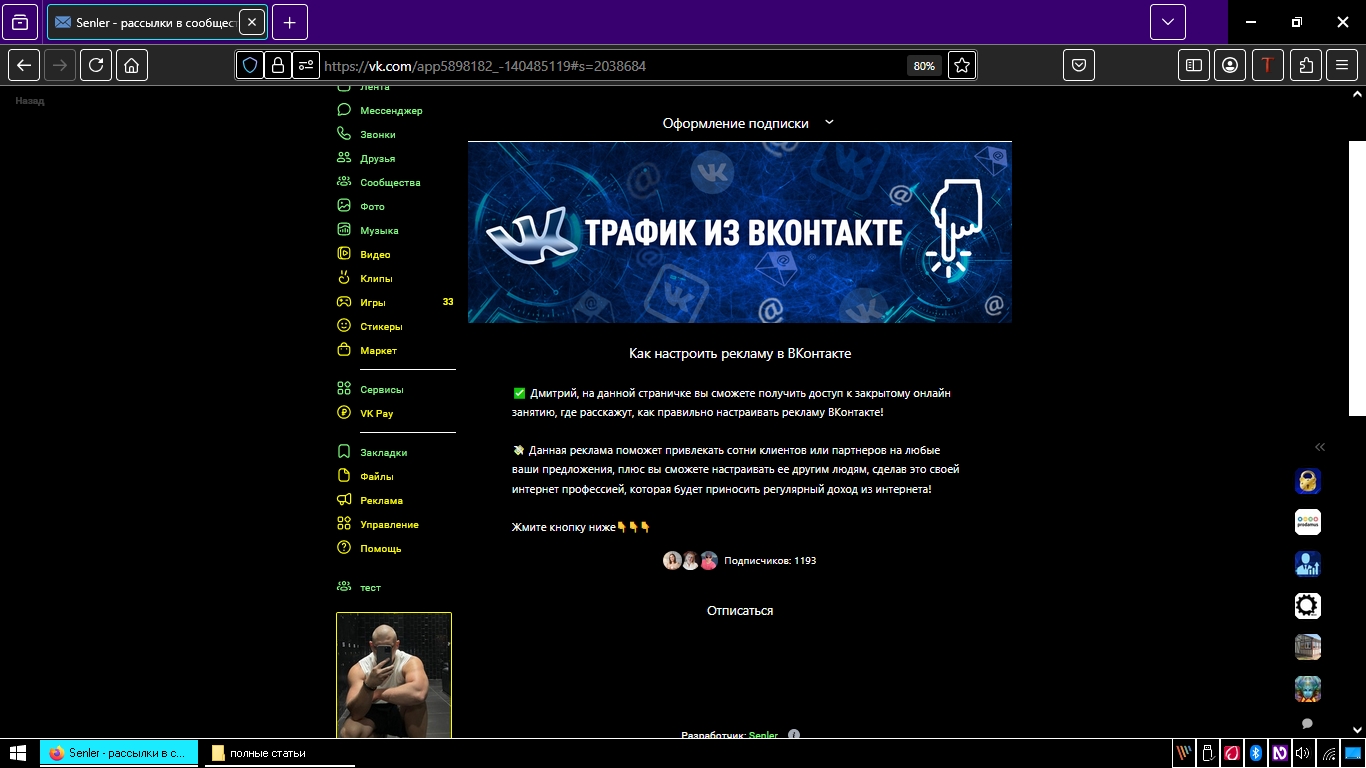Save page to Pocket
Screen dimensions: 1366x768
(x=1079, y=65)
